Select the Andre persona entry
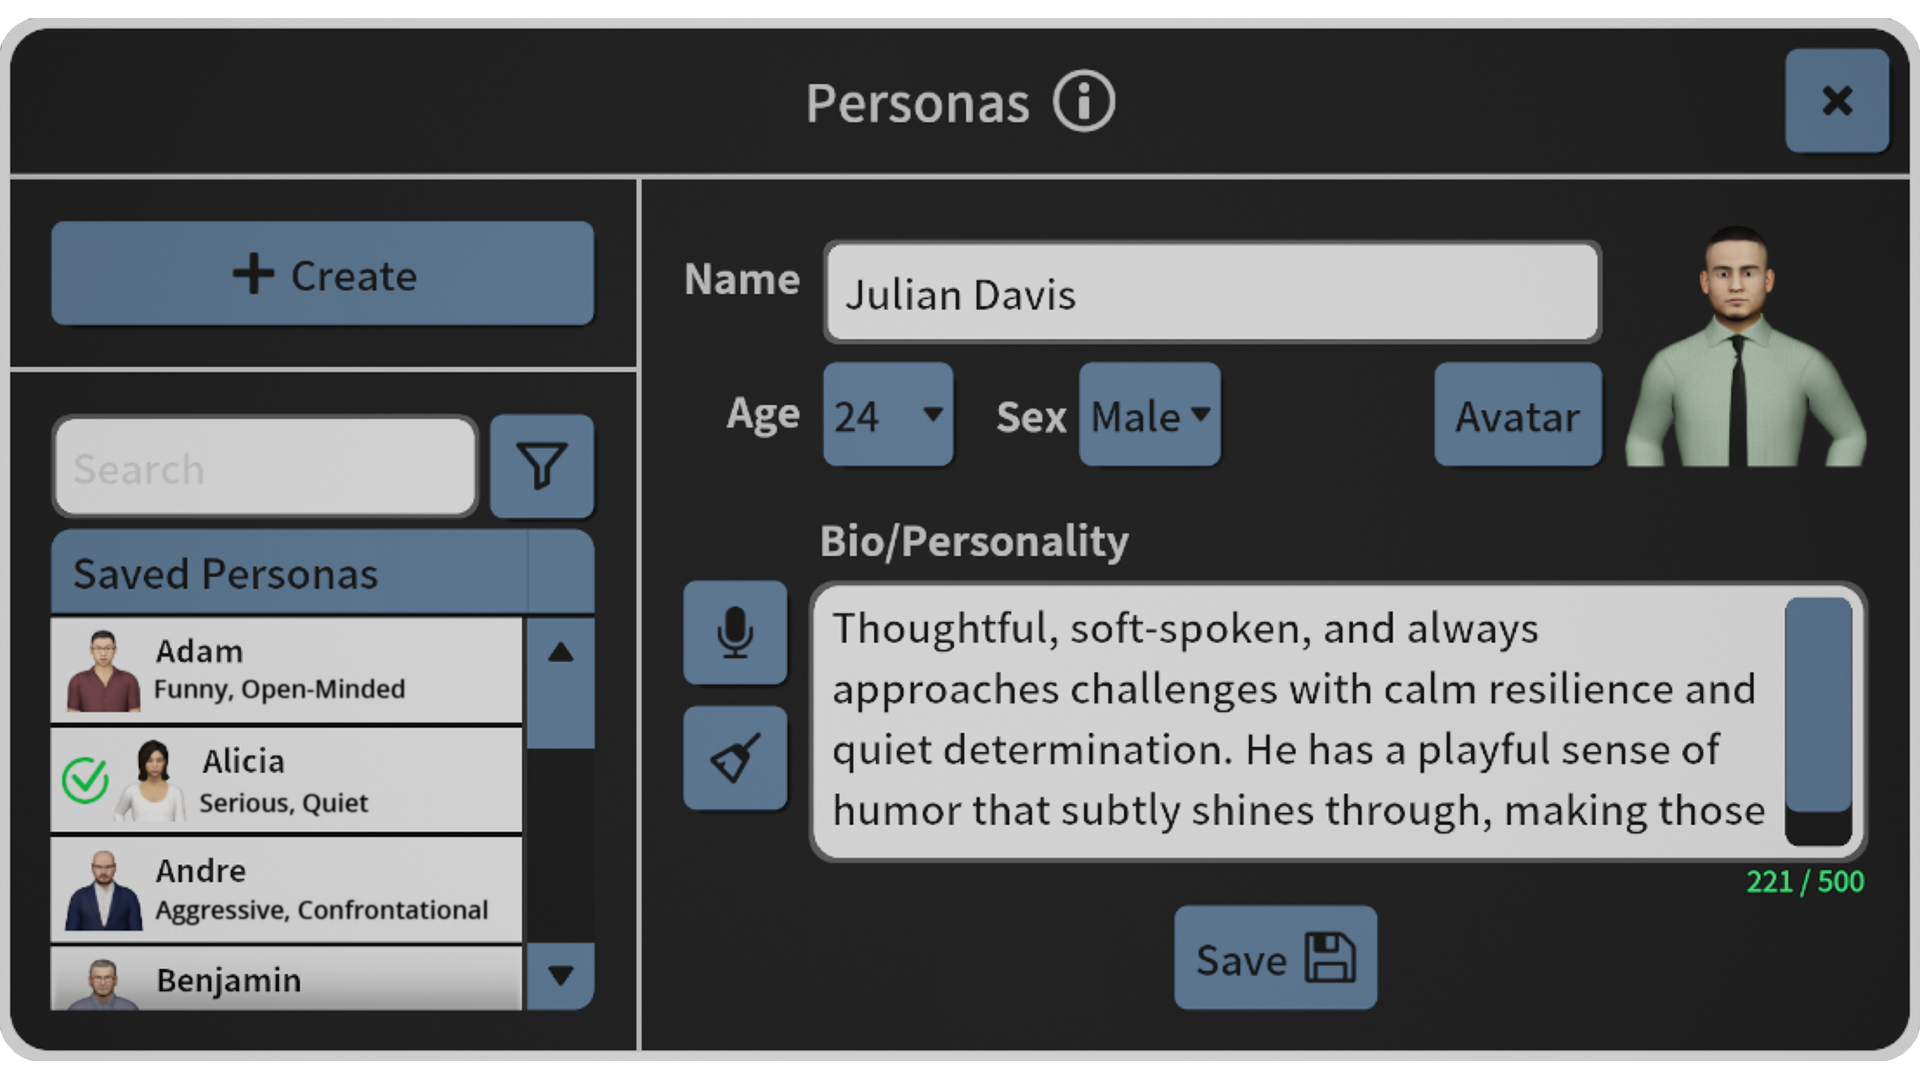 pyautogui.click(x=287, y=890)
